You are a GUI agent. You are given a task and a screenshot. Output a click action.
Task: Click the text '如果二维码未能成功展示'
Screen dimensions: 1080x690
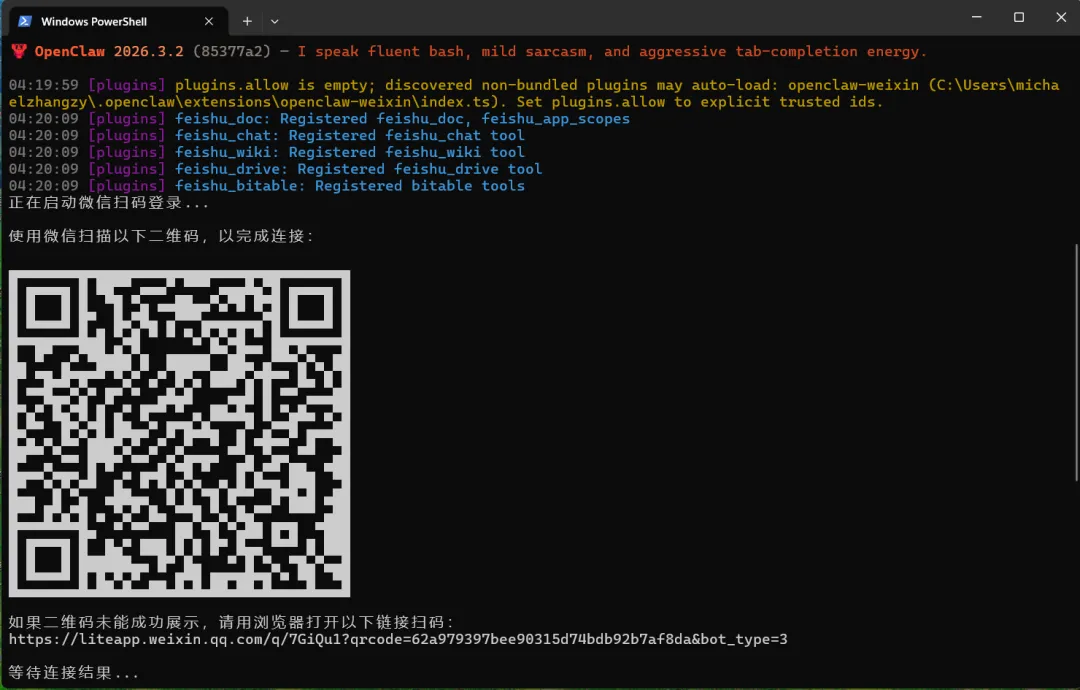(105, 622)
